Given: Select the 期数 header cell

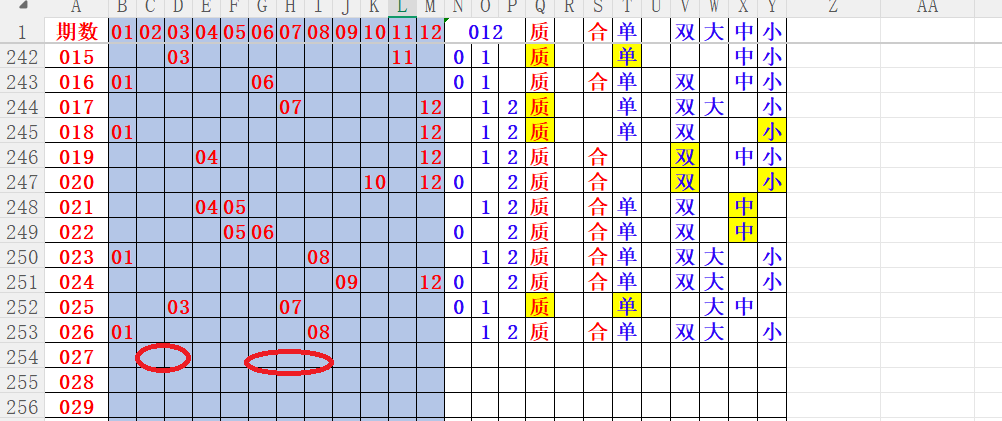Looking at the screenshot, I should 76,32.
